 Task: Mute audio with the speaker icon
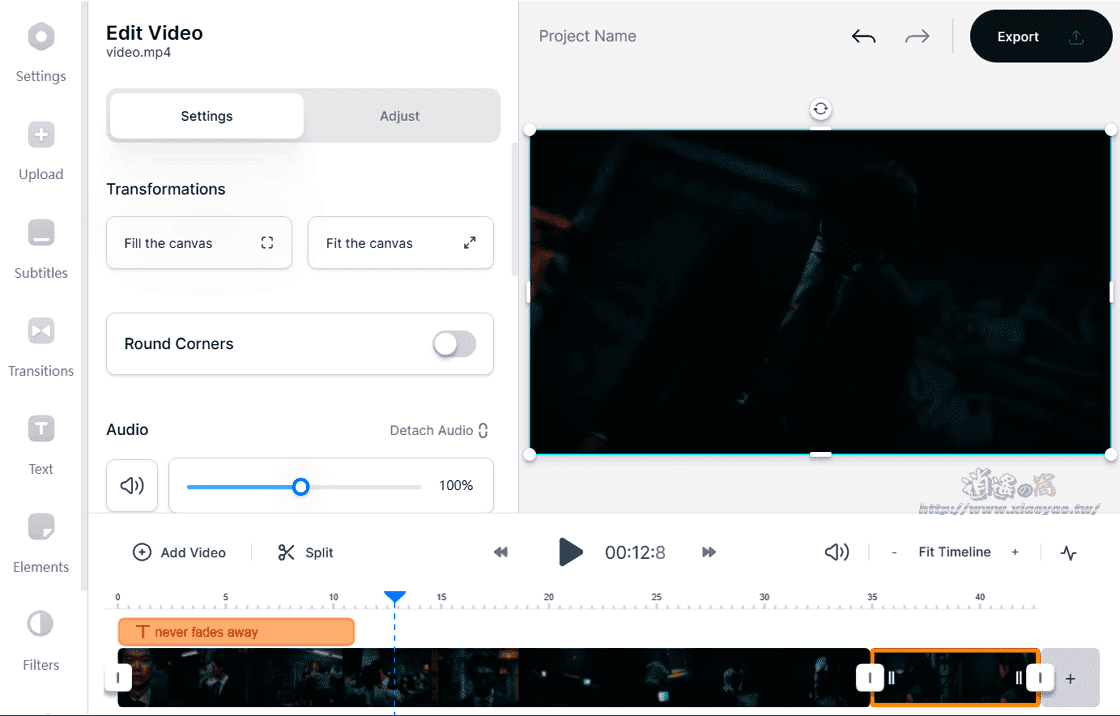tap(131, 486)
